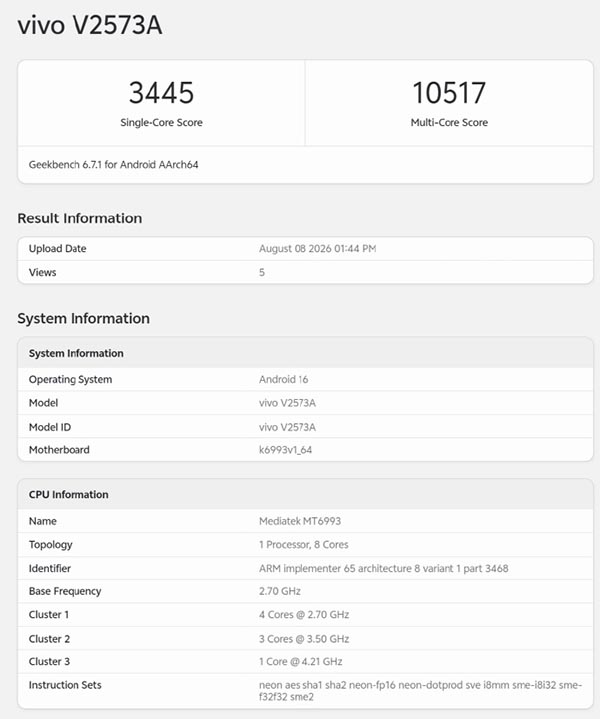Select the upload date 'August 08 2026 01:44 PM'
Image resolution: width=600 pixels, height=719 pixels.
[x=317, y=249]
